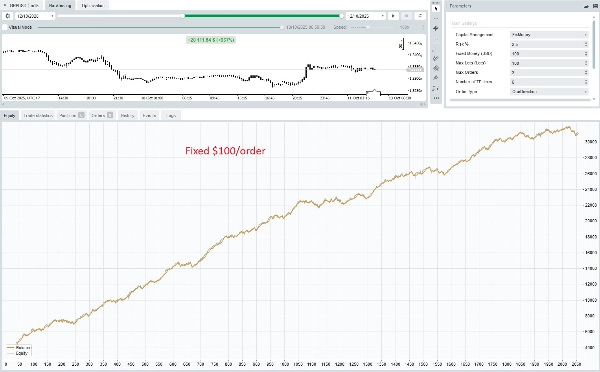Click the Parameters panel vertical scrollbar
The width and height of the screenshot is (600, 372).
(594, 44)
